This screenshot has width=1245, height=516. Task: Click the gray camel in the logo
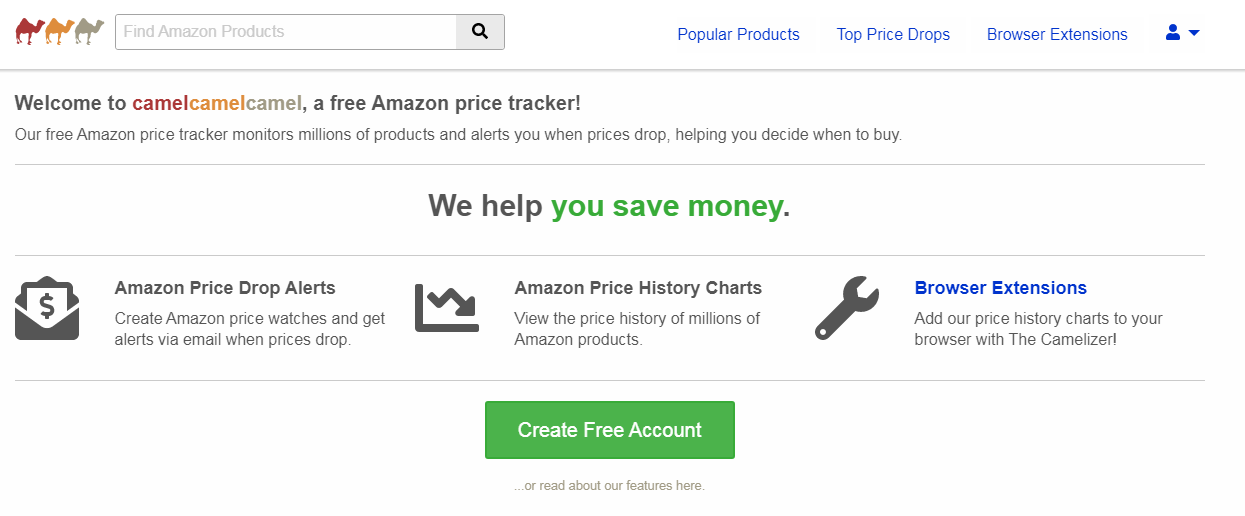pos(90,32)
